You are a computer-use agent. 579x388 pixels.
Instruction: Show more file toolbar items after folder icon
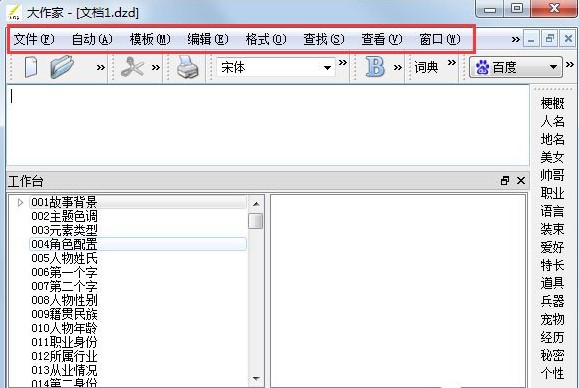point(100,68)
